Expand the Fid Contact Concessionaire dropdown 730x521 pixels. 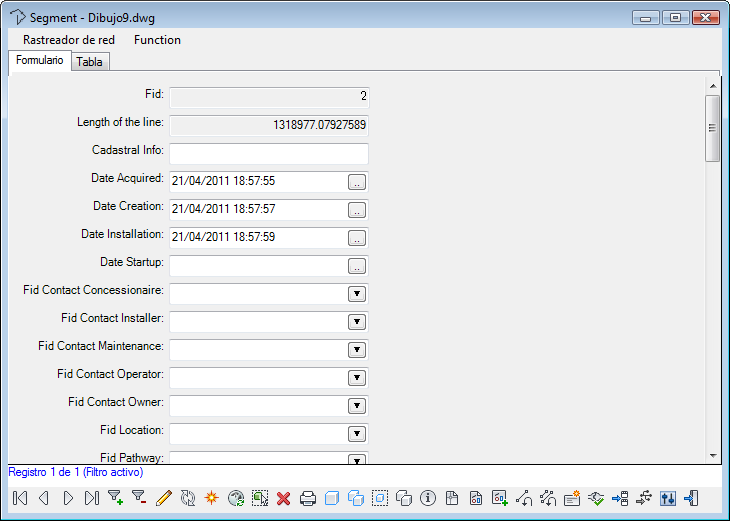pos(357,294)
